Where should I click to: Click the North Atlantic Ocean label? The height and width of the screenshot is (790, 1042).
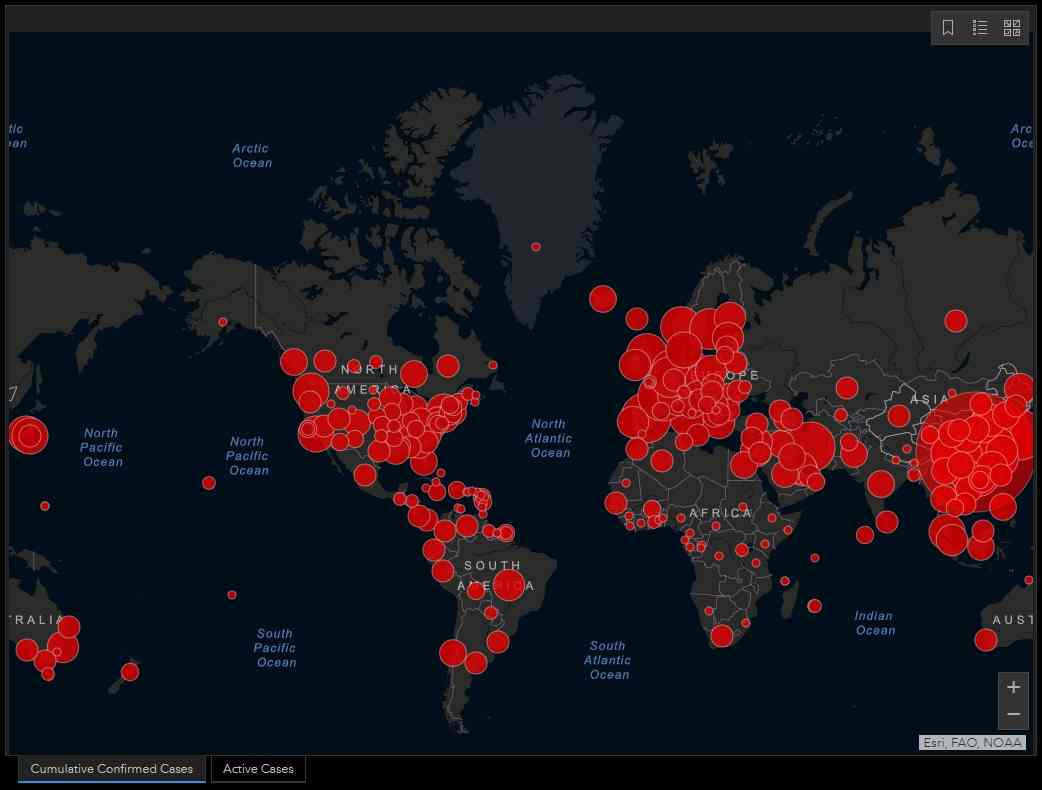(x=549, y=438)
